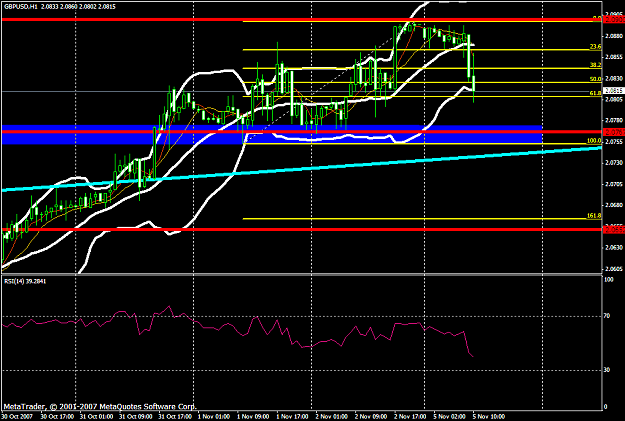Click the 1 Nov 17:00 time label
The height and width of the screenshot is (421, 625).
293,417
